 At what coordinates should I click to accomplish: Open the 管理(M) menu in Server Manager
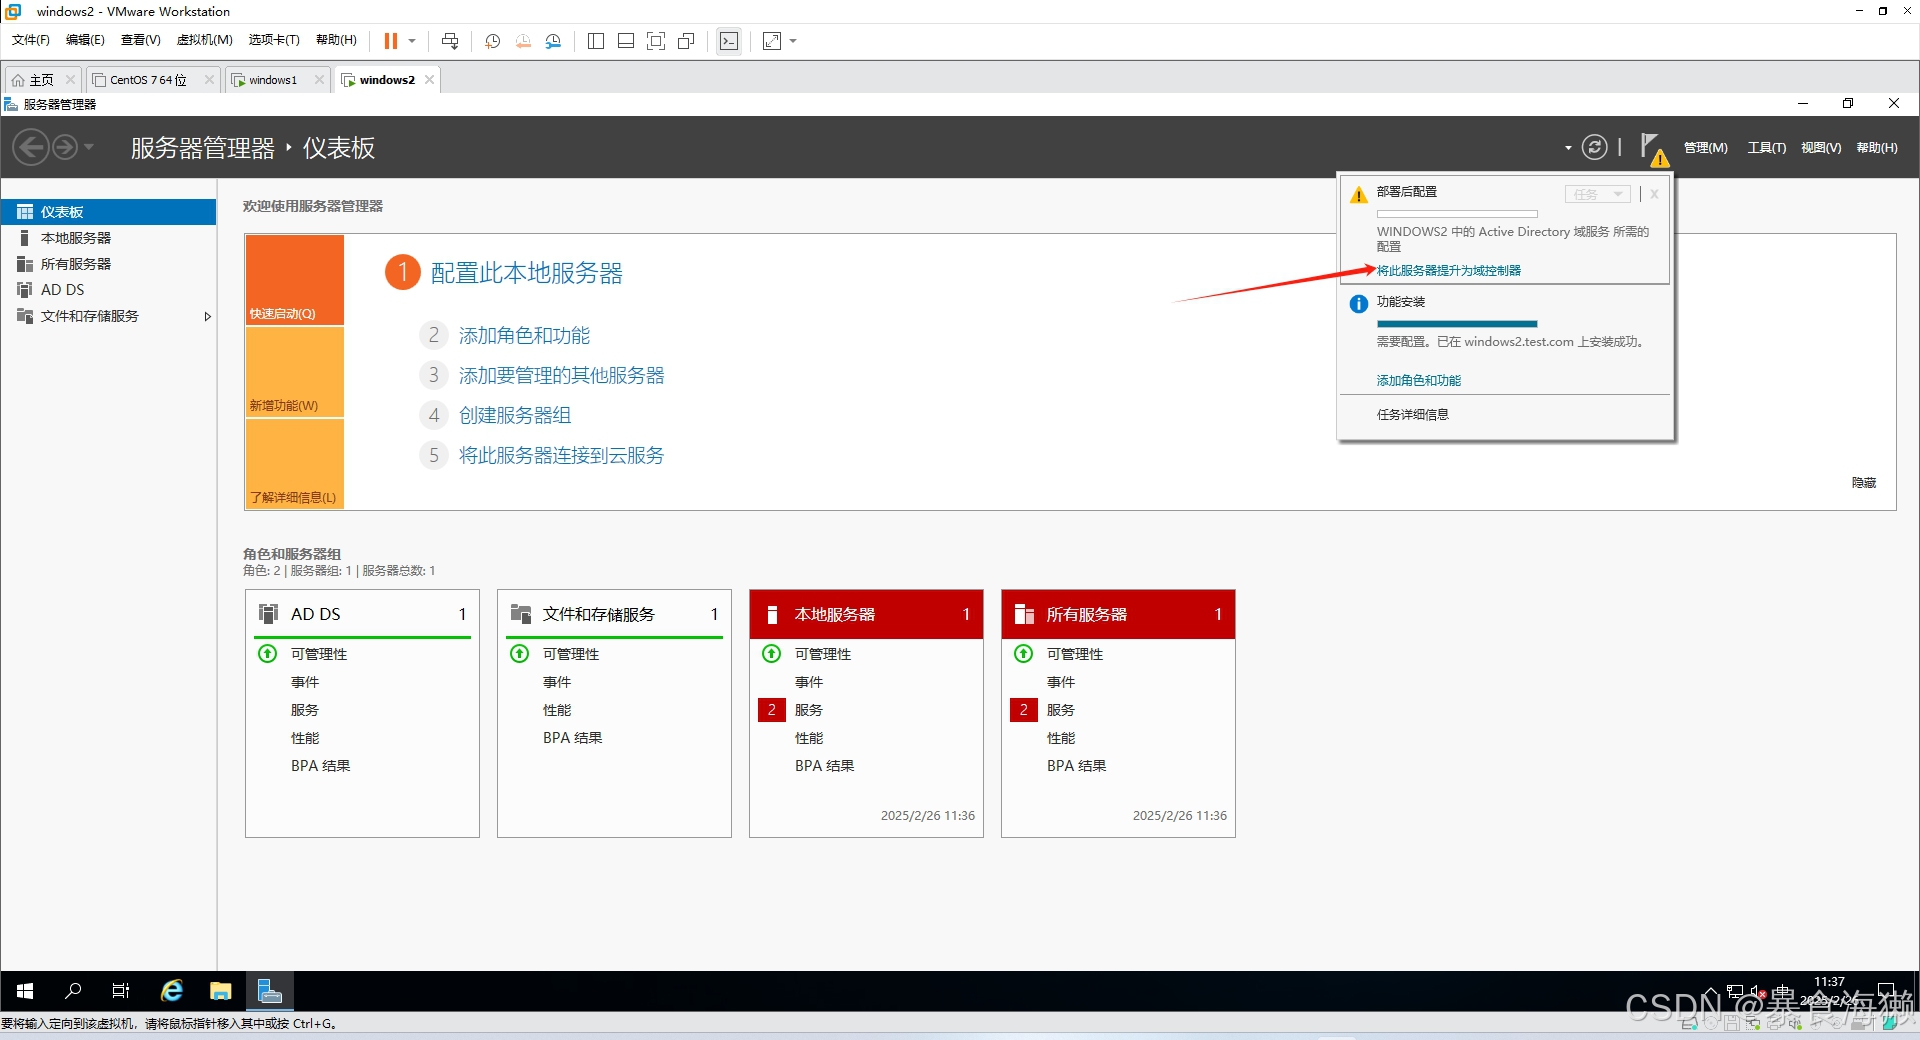1706,148
